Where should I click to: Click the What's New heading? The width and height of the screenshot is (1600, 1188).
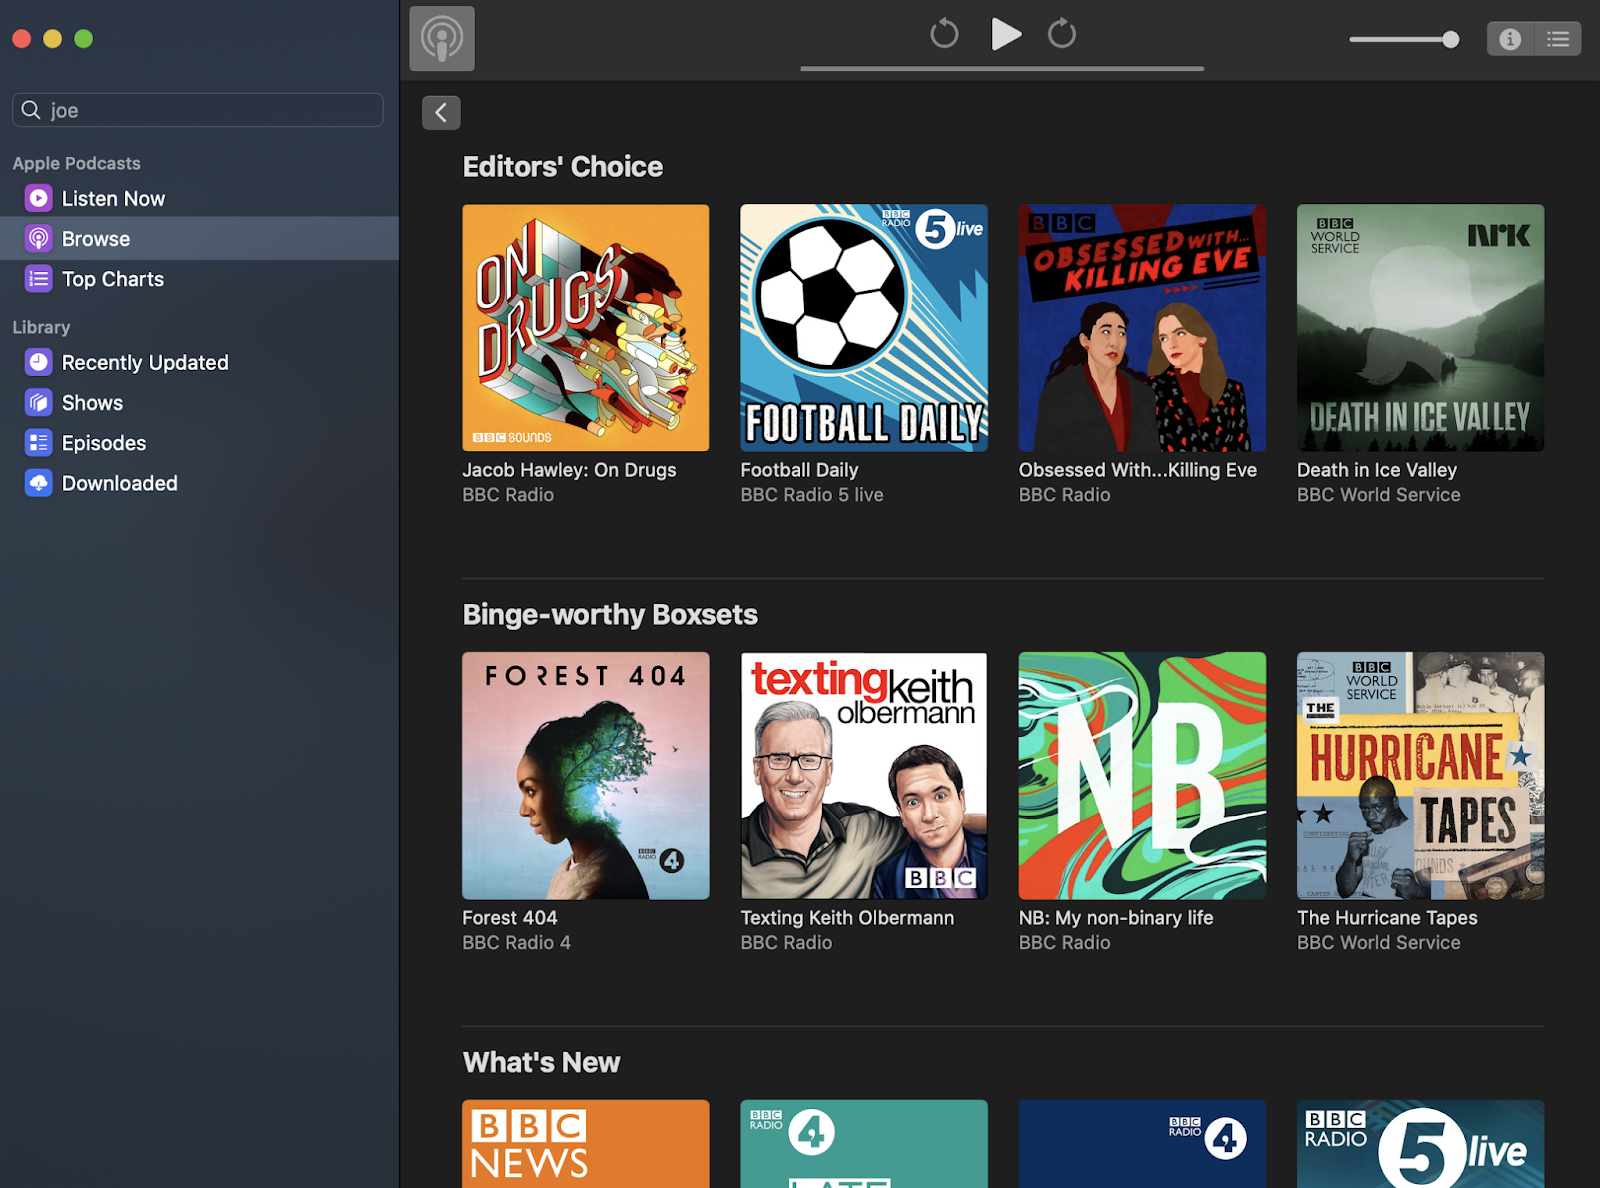[x=541, y=1063]
